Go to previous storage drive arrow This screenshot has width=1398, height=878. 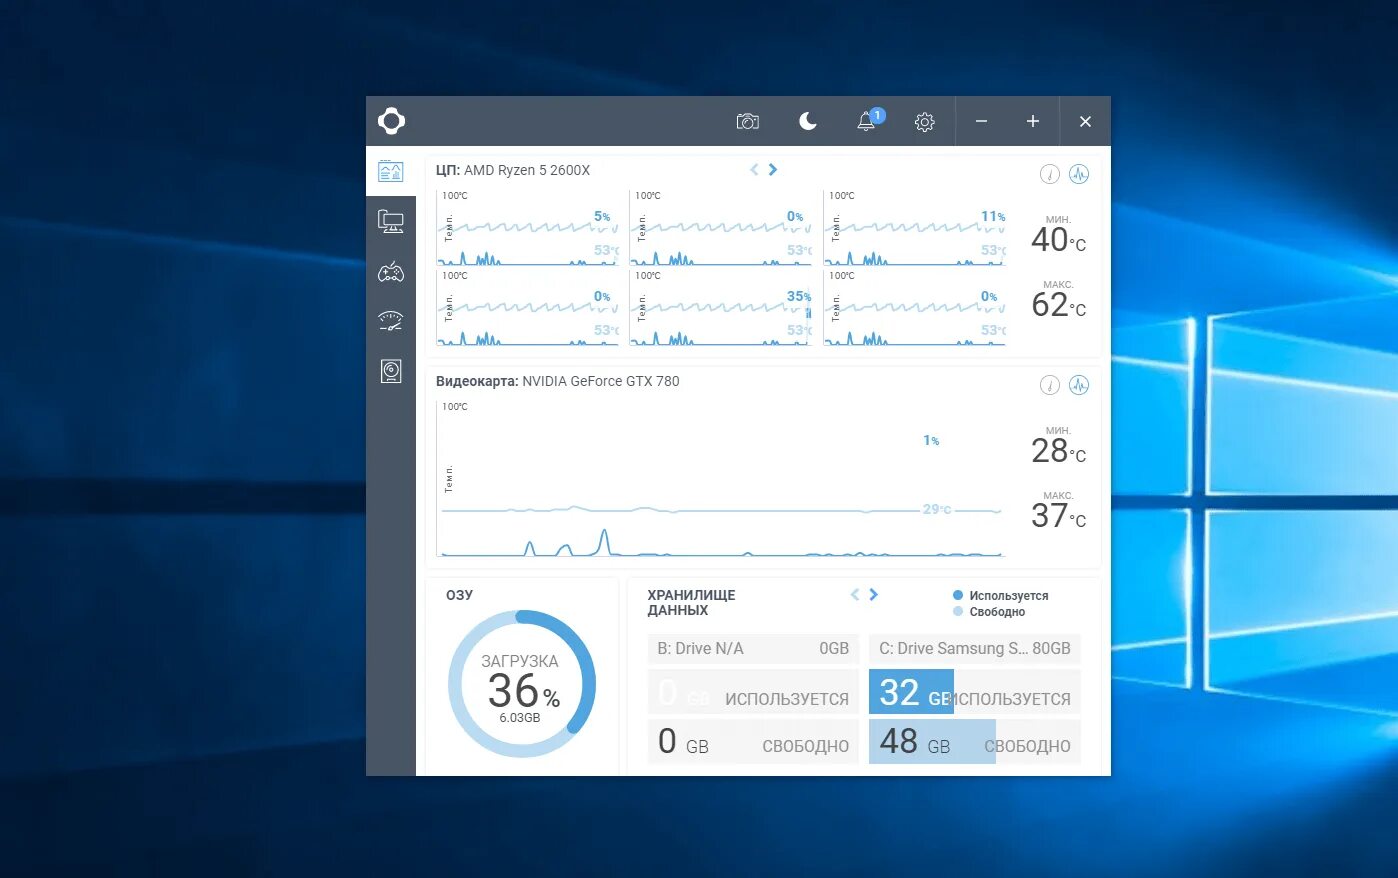pyautogui.click(x=855, y=594)
